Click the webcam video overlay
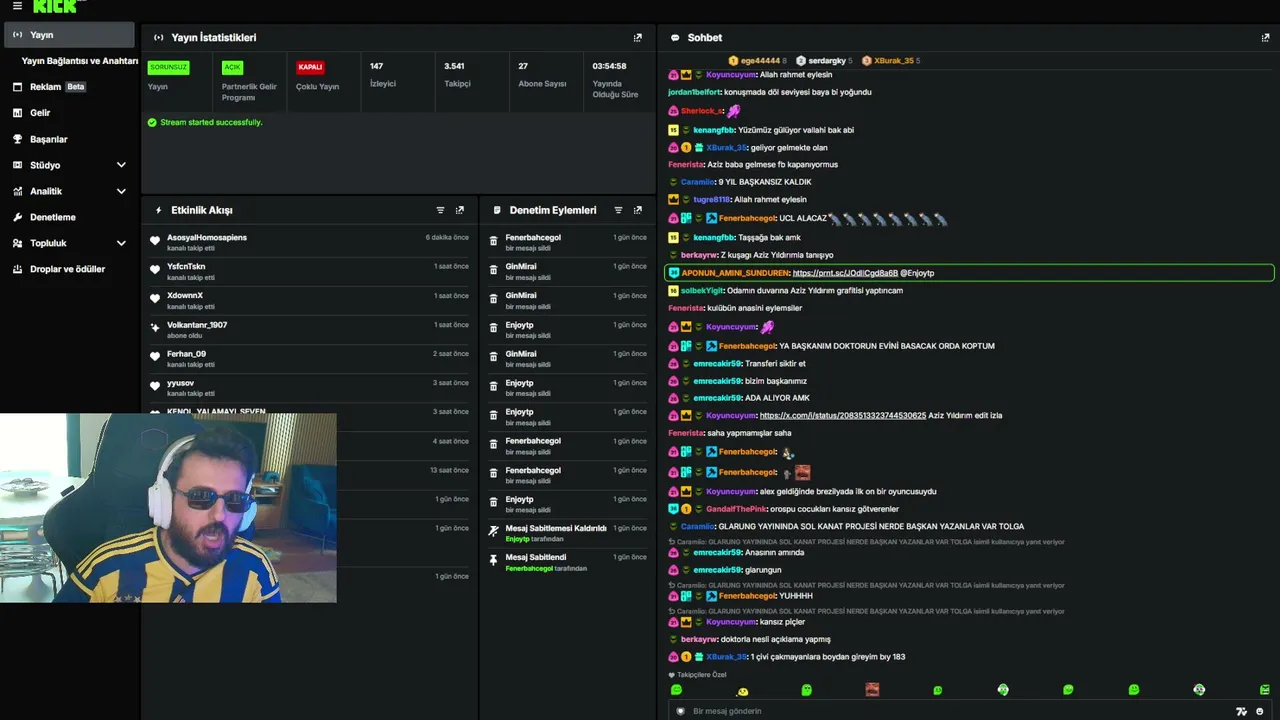Viewport: 1280px width, 720px height. pos(168,508)
